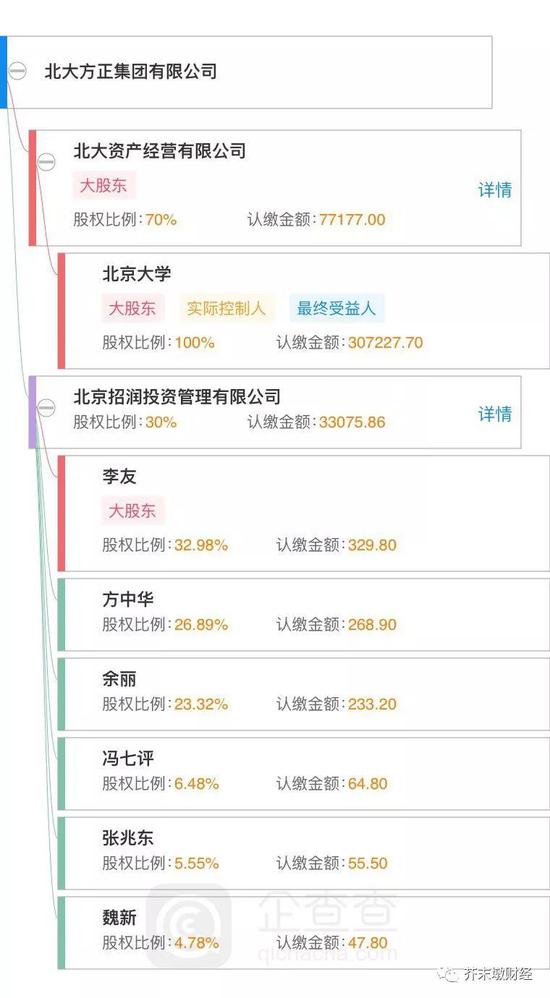This screenshot has height=998, width=550.
Task: Click the 最终受益人 tag on 北京大学
Action: (x=336, y=308)
